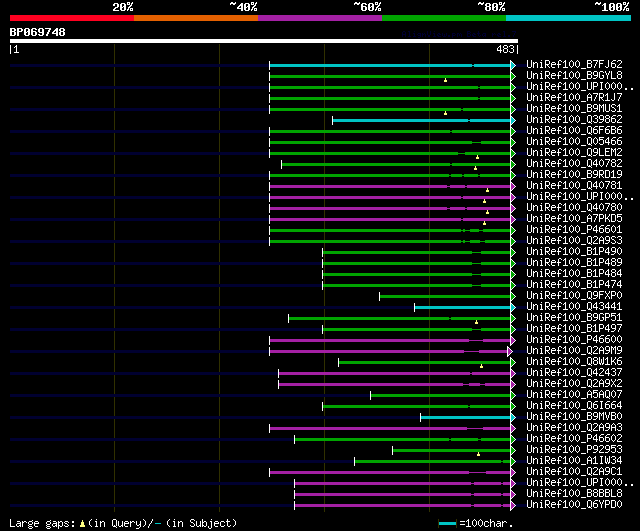Select the UniRef100_B1P474 label

574,285
